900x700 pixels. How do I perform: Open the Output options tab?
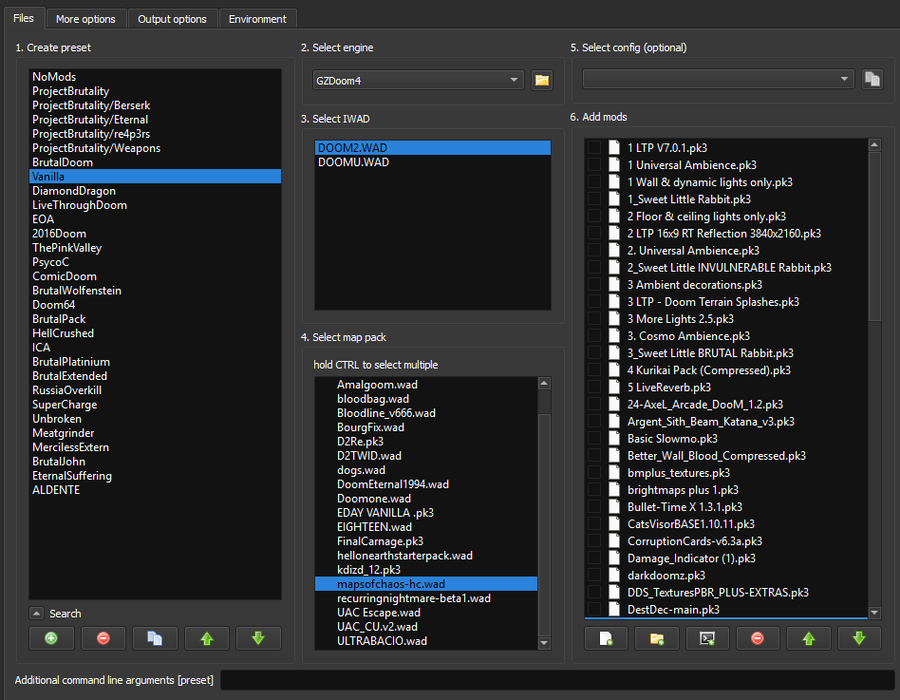point(172,19)
